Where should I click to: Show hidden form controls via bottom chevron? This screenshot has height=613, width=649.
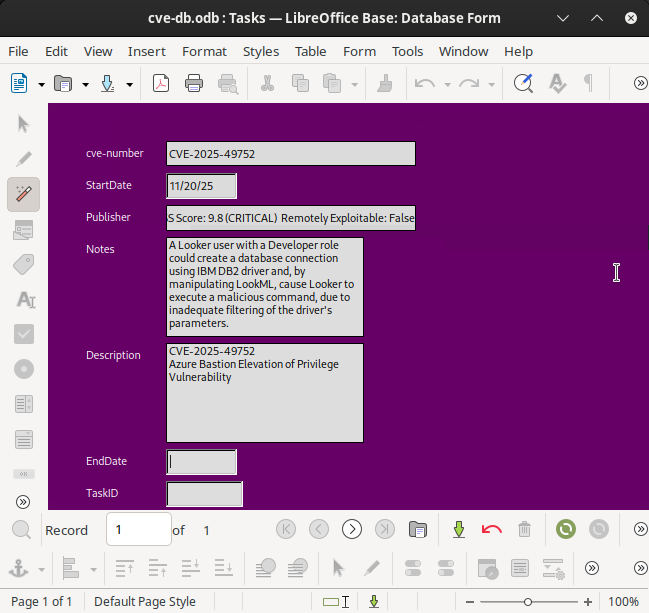point(24,502)
